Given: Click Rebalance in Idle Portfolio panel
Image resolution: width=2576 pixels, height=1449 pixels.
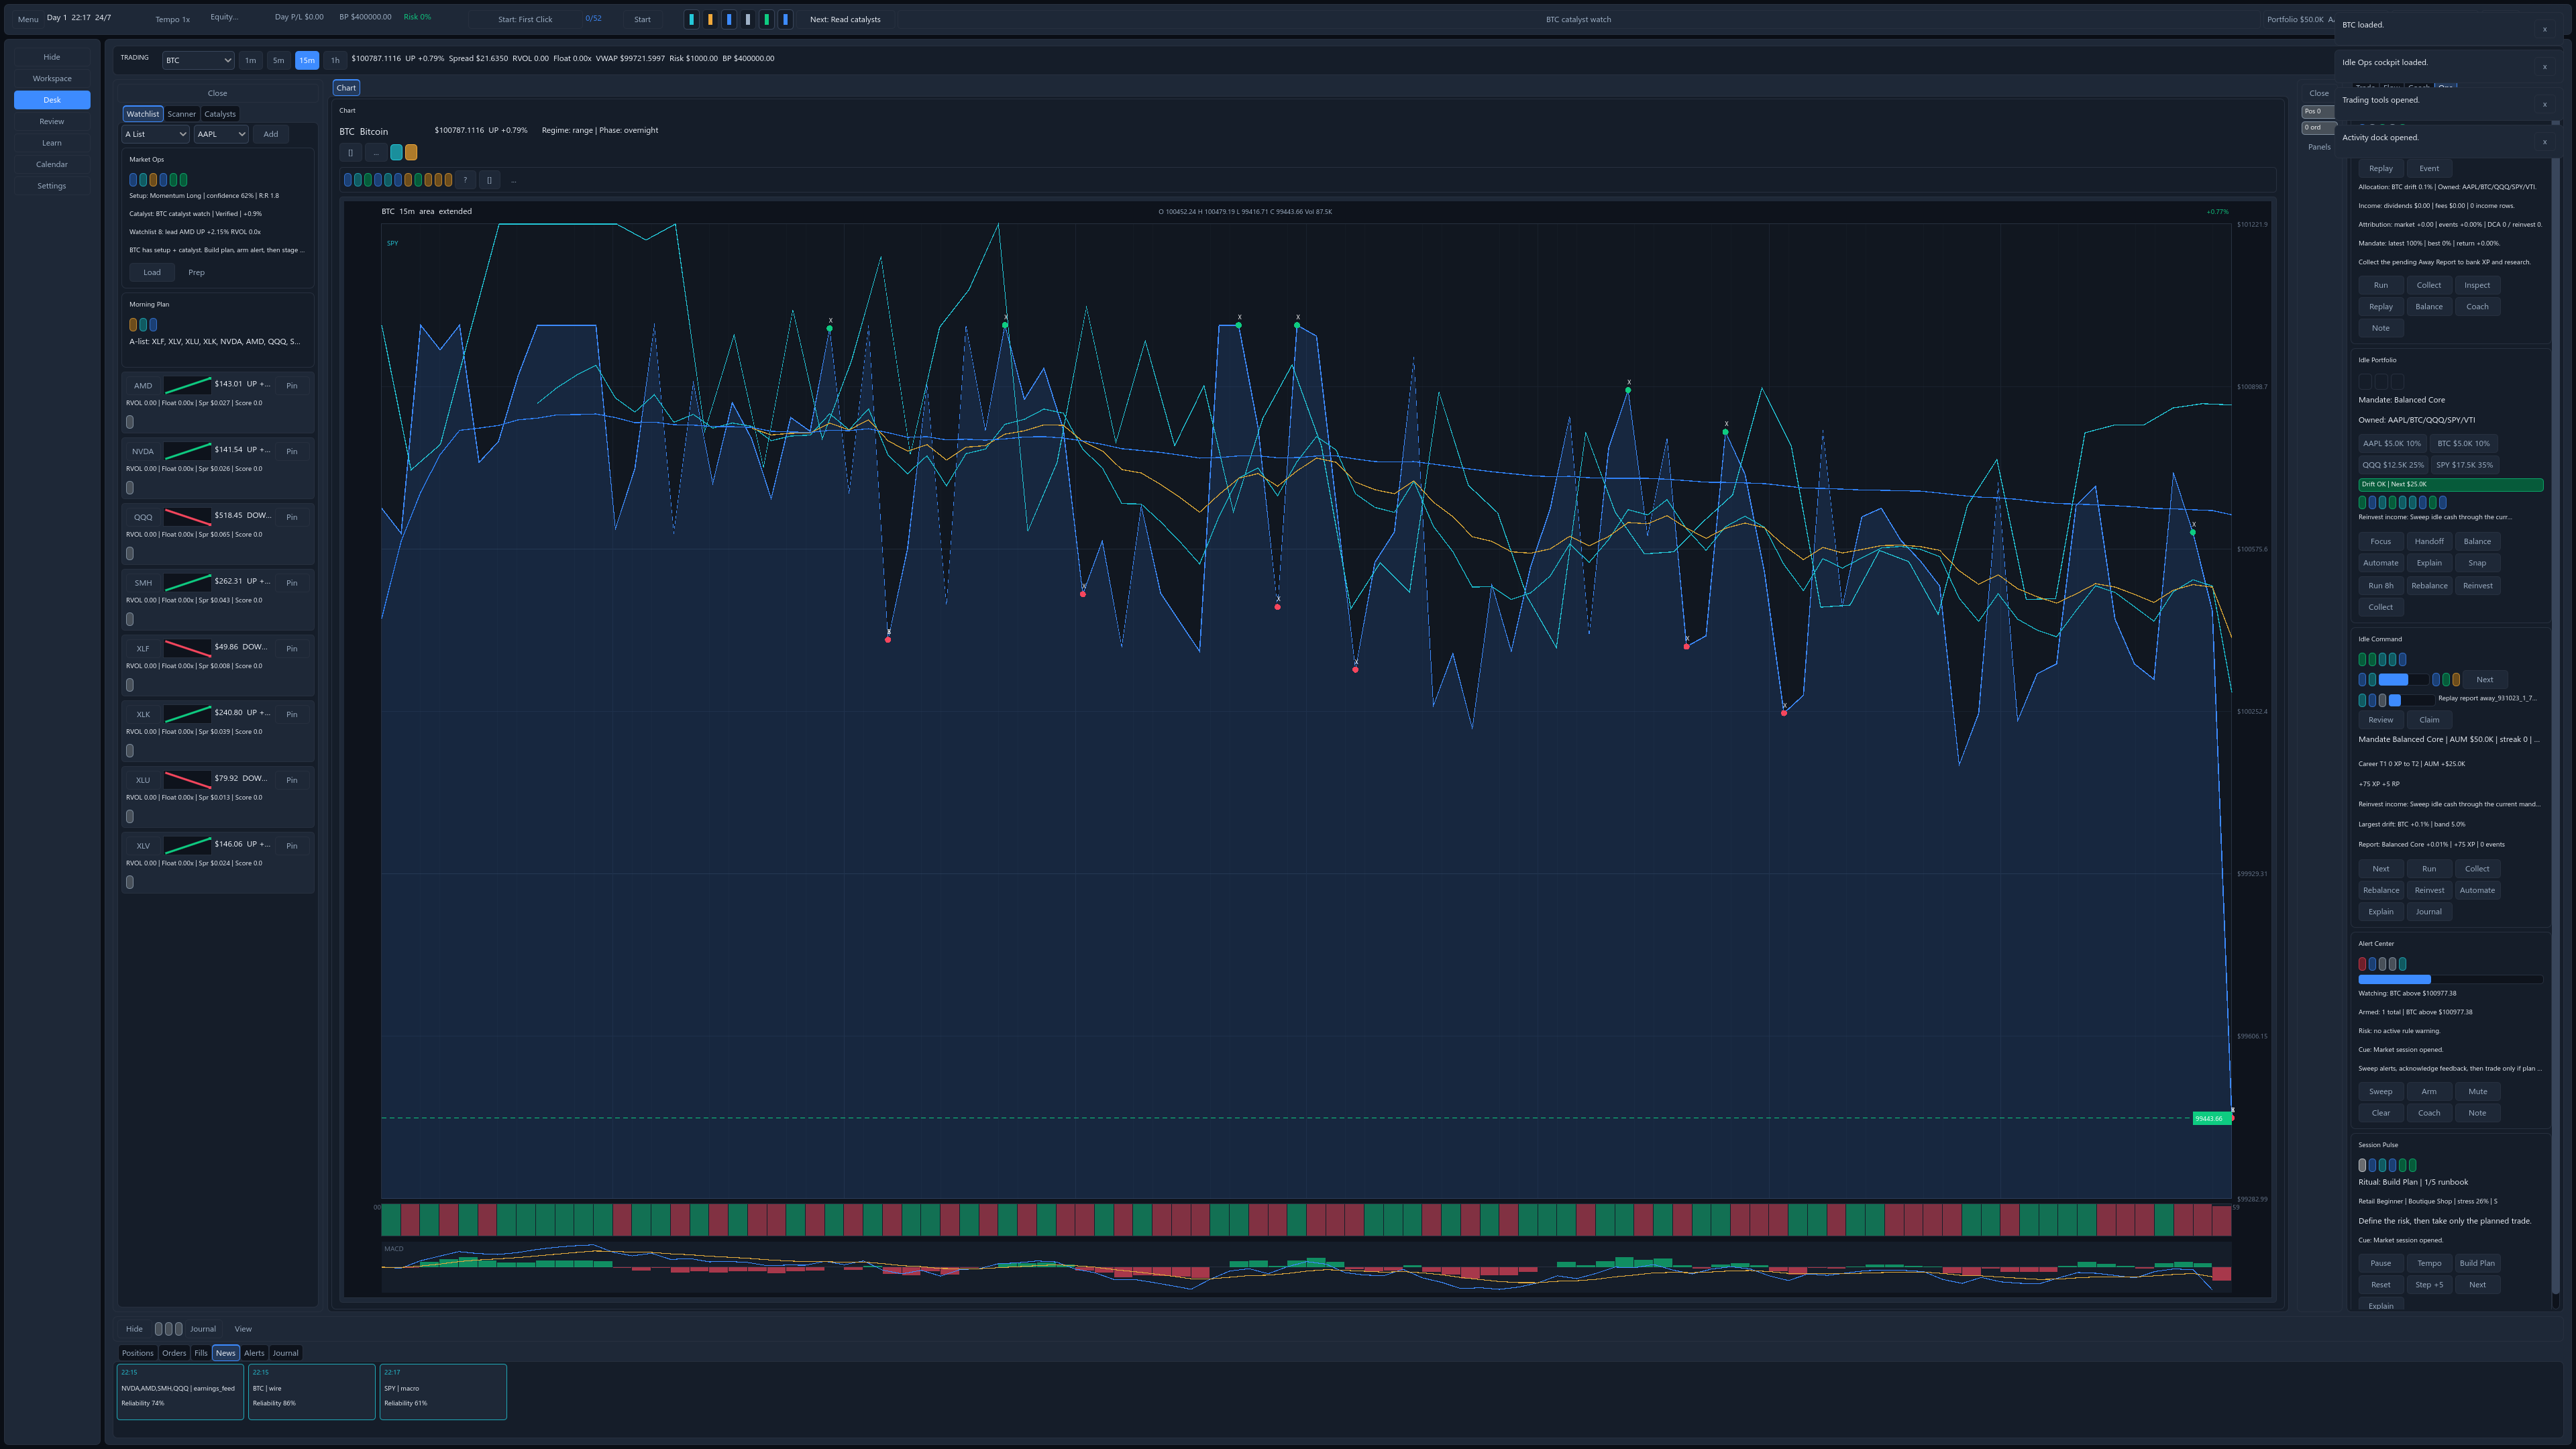Looking at the screenshot, I should pyautogui.click(x=2429, y=586).
